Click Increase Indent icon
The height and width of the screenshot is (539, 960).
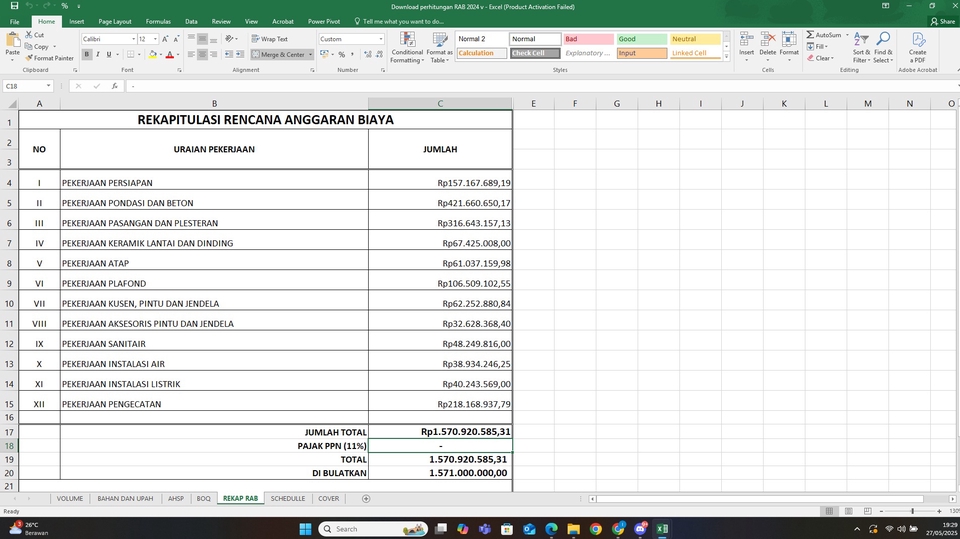pos(240,55)
